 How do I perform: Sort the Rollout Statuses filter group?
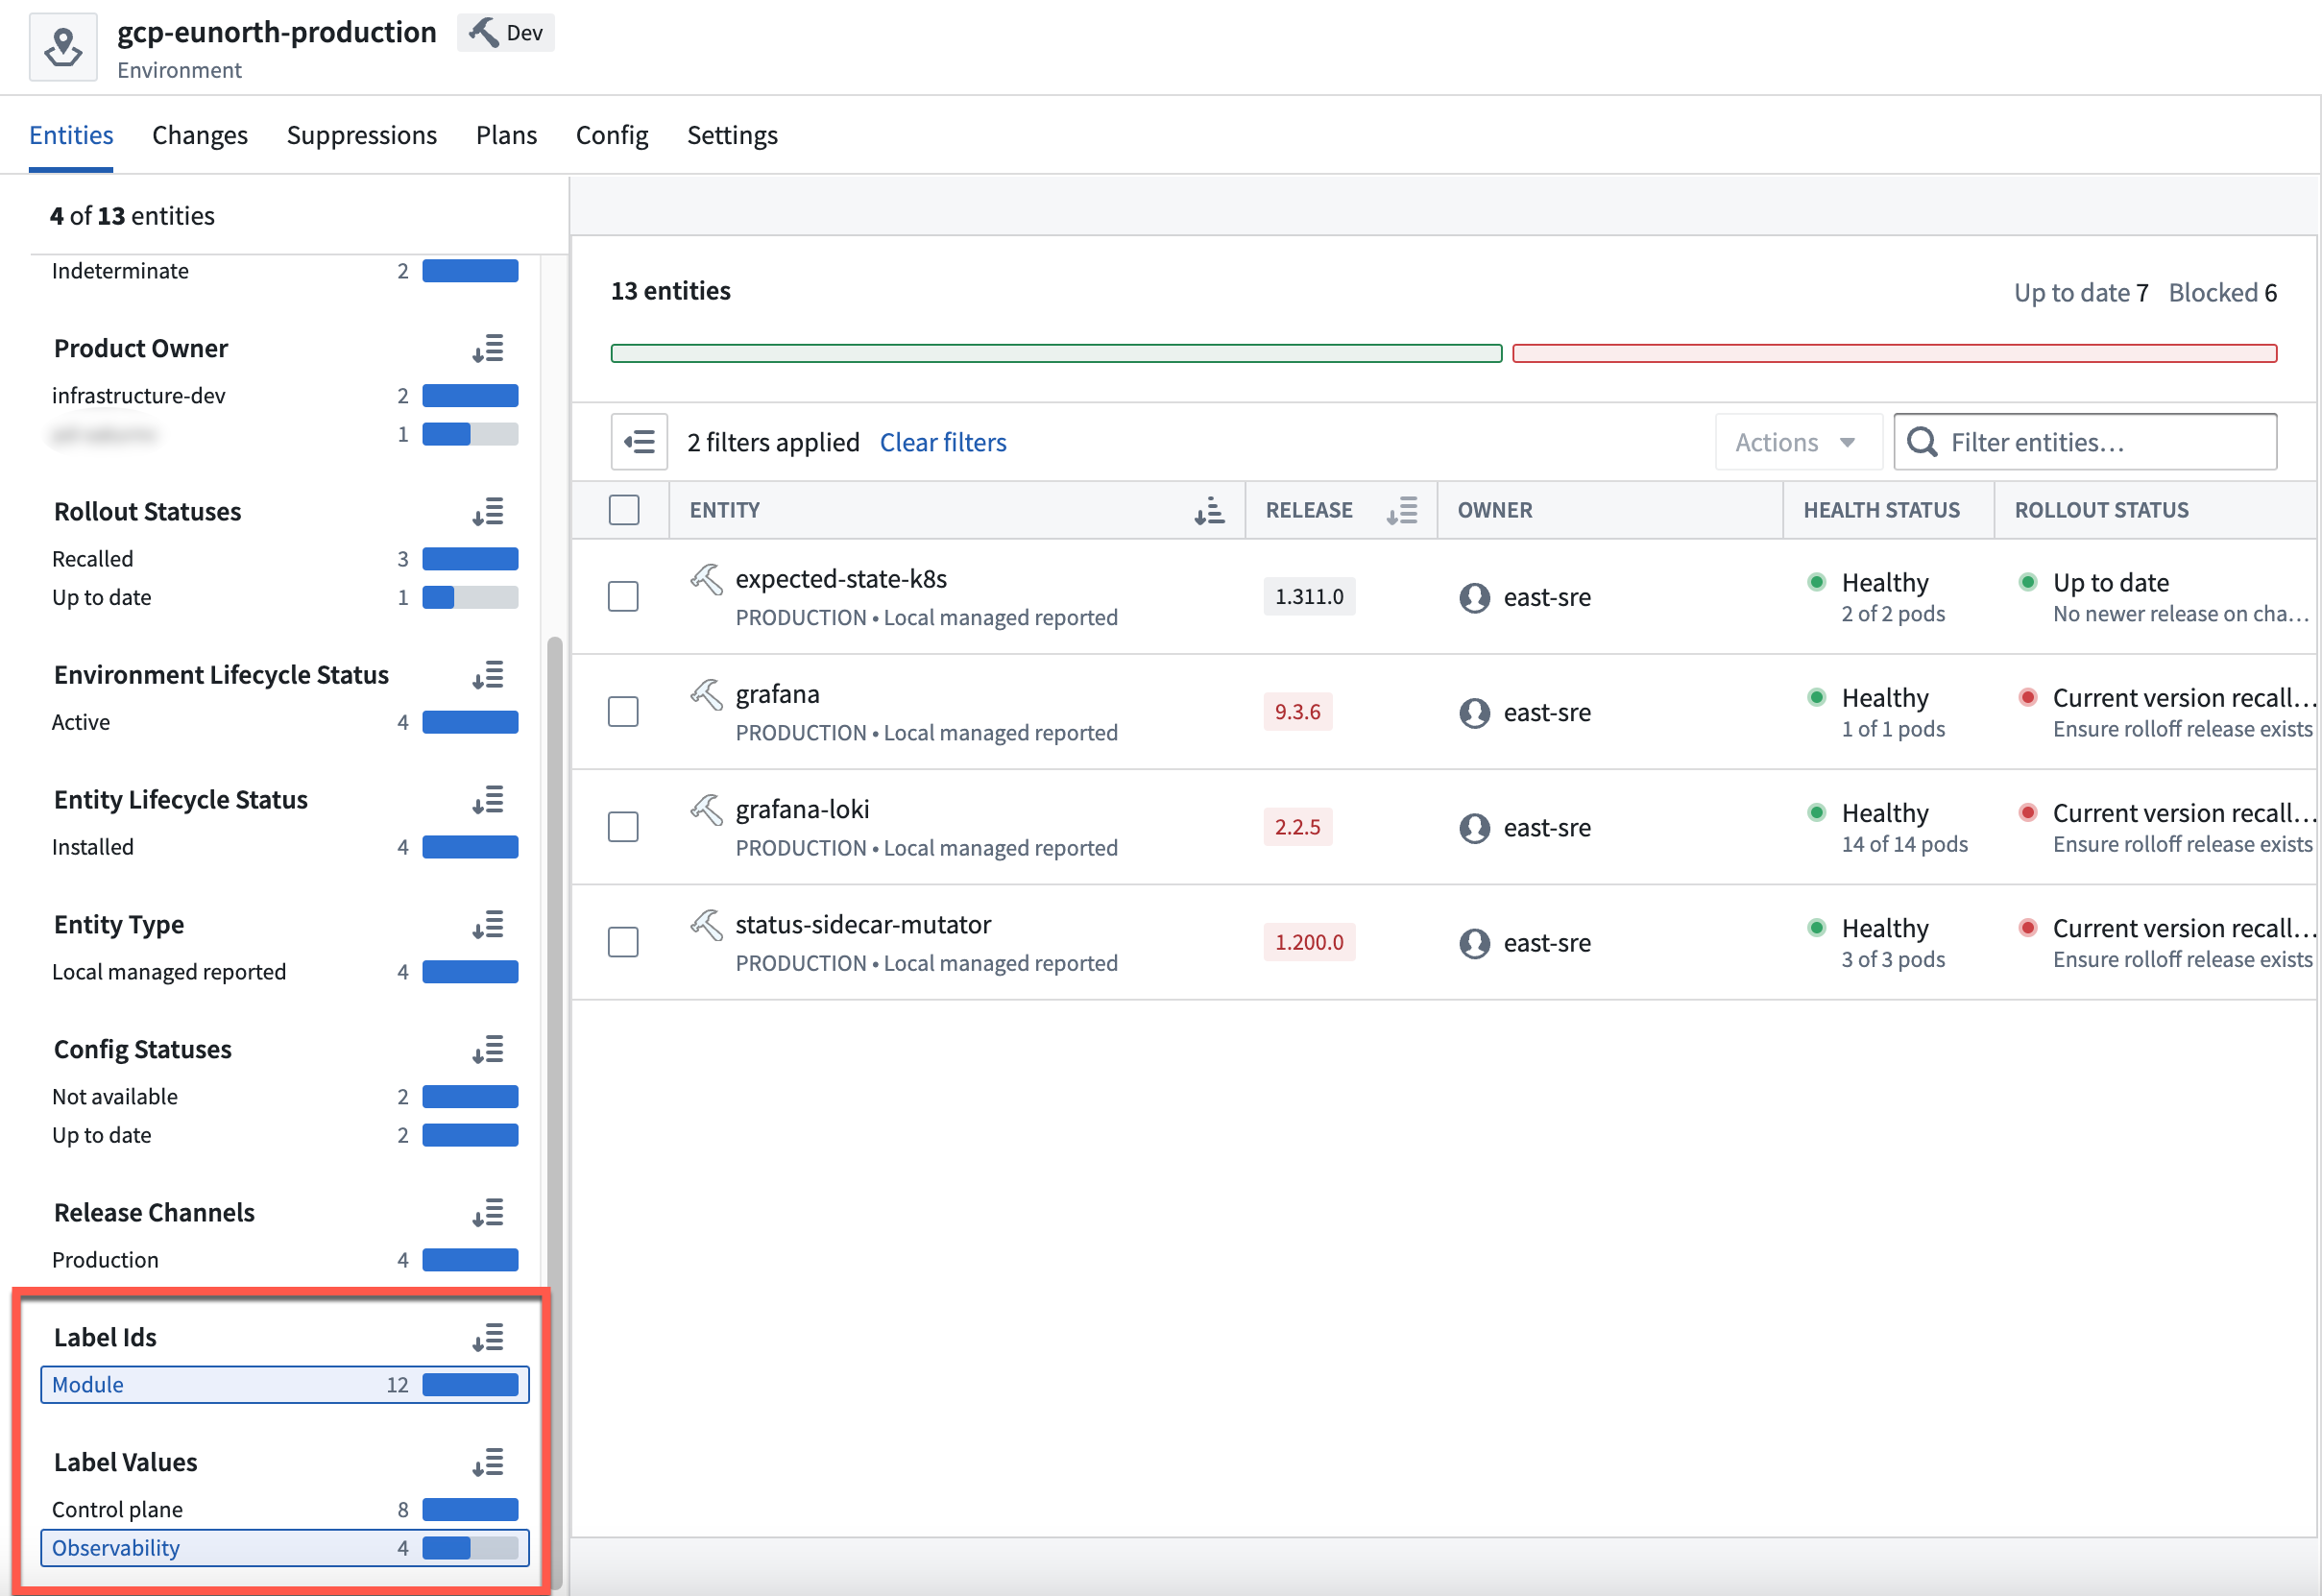(488, 512)
